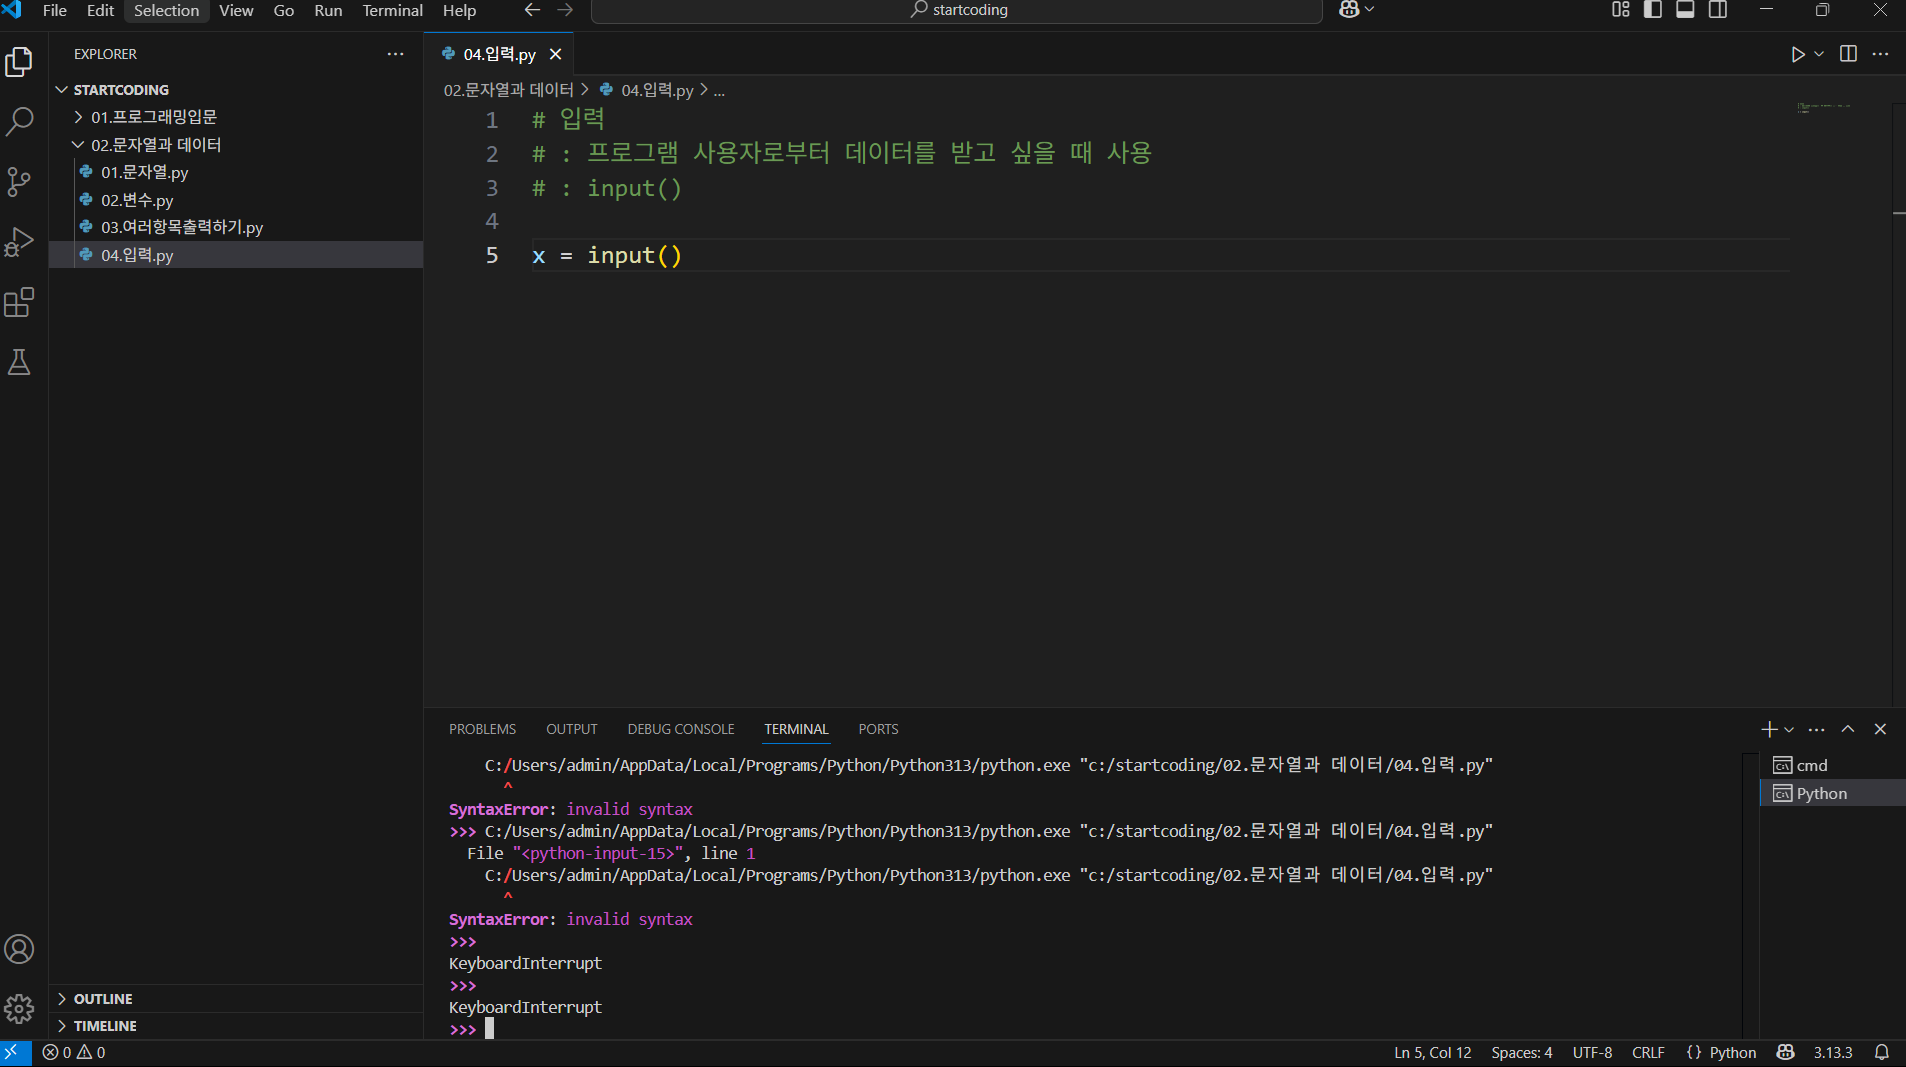
Task: Open the new terminal launch profile dropdown
Action: 1789,729
